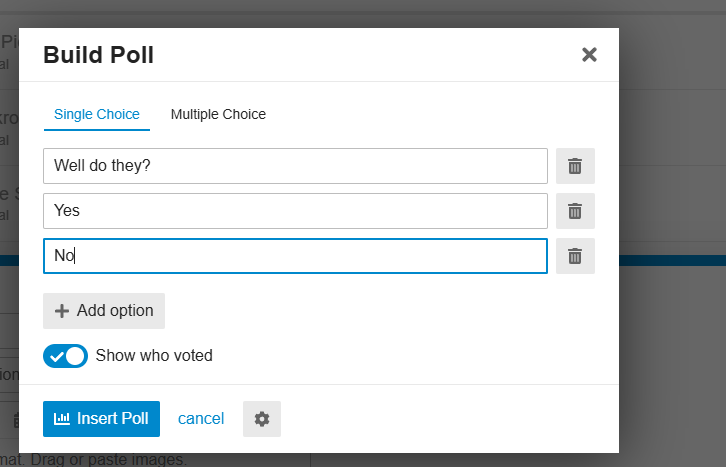The height and width of the screenshot is (467, 726).
Task: Add another poll option
Action: (104, 311)
